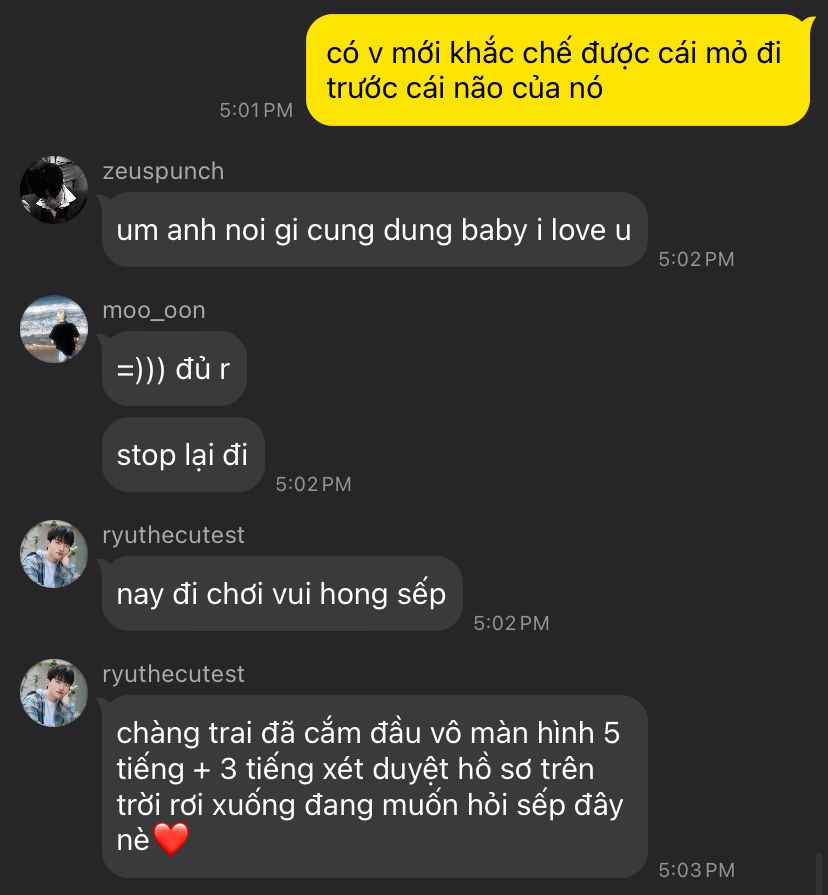The width and height of the screenshot is (828, 895).
Task: Tap 5:02 PM timestamp beside zeuspunch message
Action: [x=697, y=259]
